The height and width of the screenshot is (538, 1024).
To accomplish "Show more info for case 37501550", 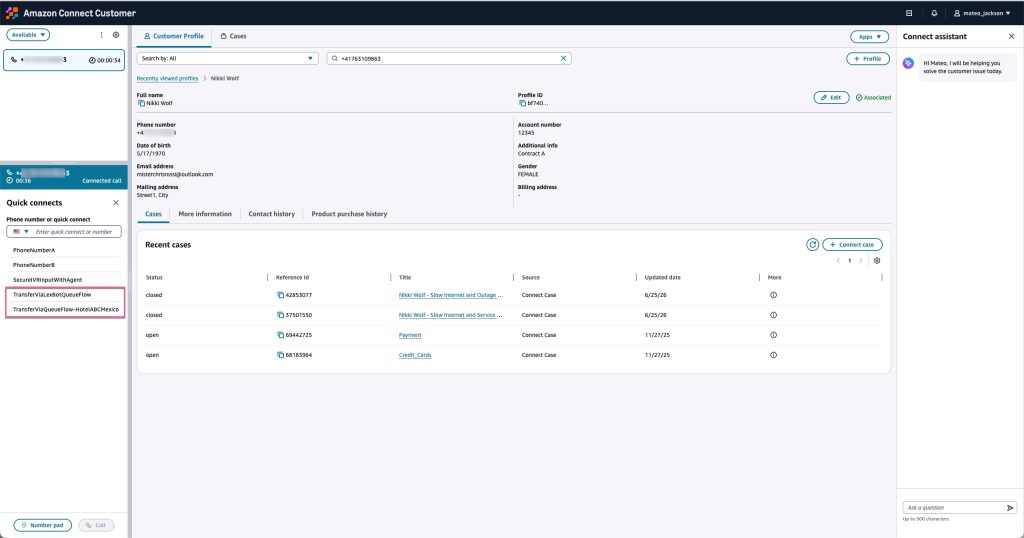I will click(773, 315).
